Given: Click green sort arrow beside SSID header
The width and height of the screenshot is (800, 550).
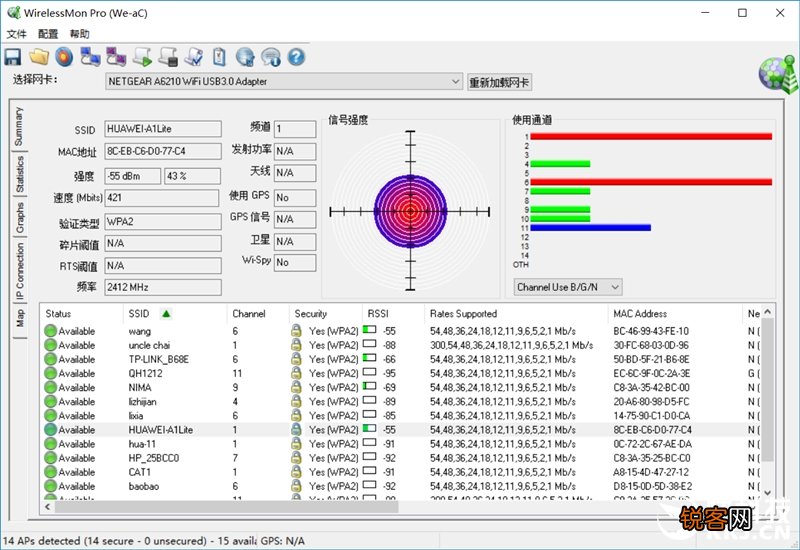Looking at the screenshot, I should [x=166, y=313].
